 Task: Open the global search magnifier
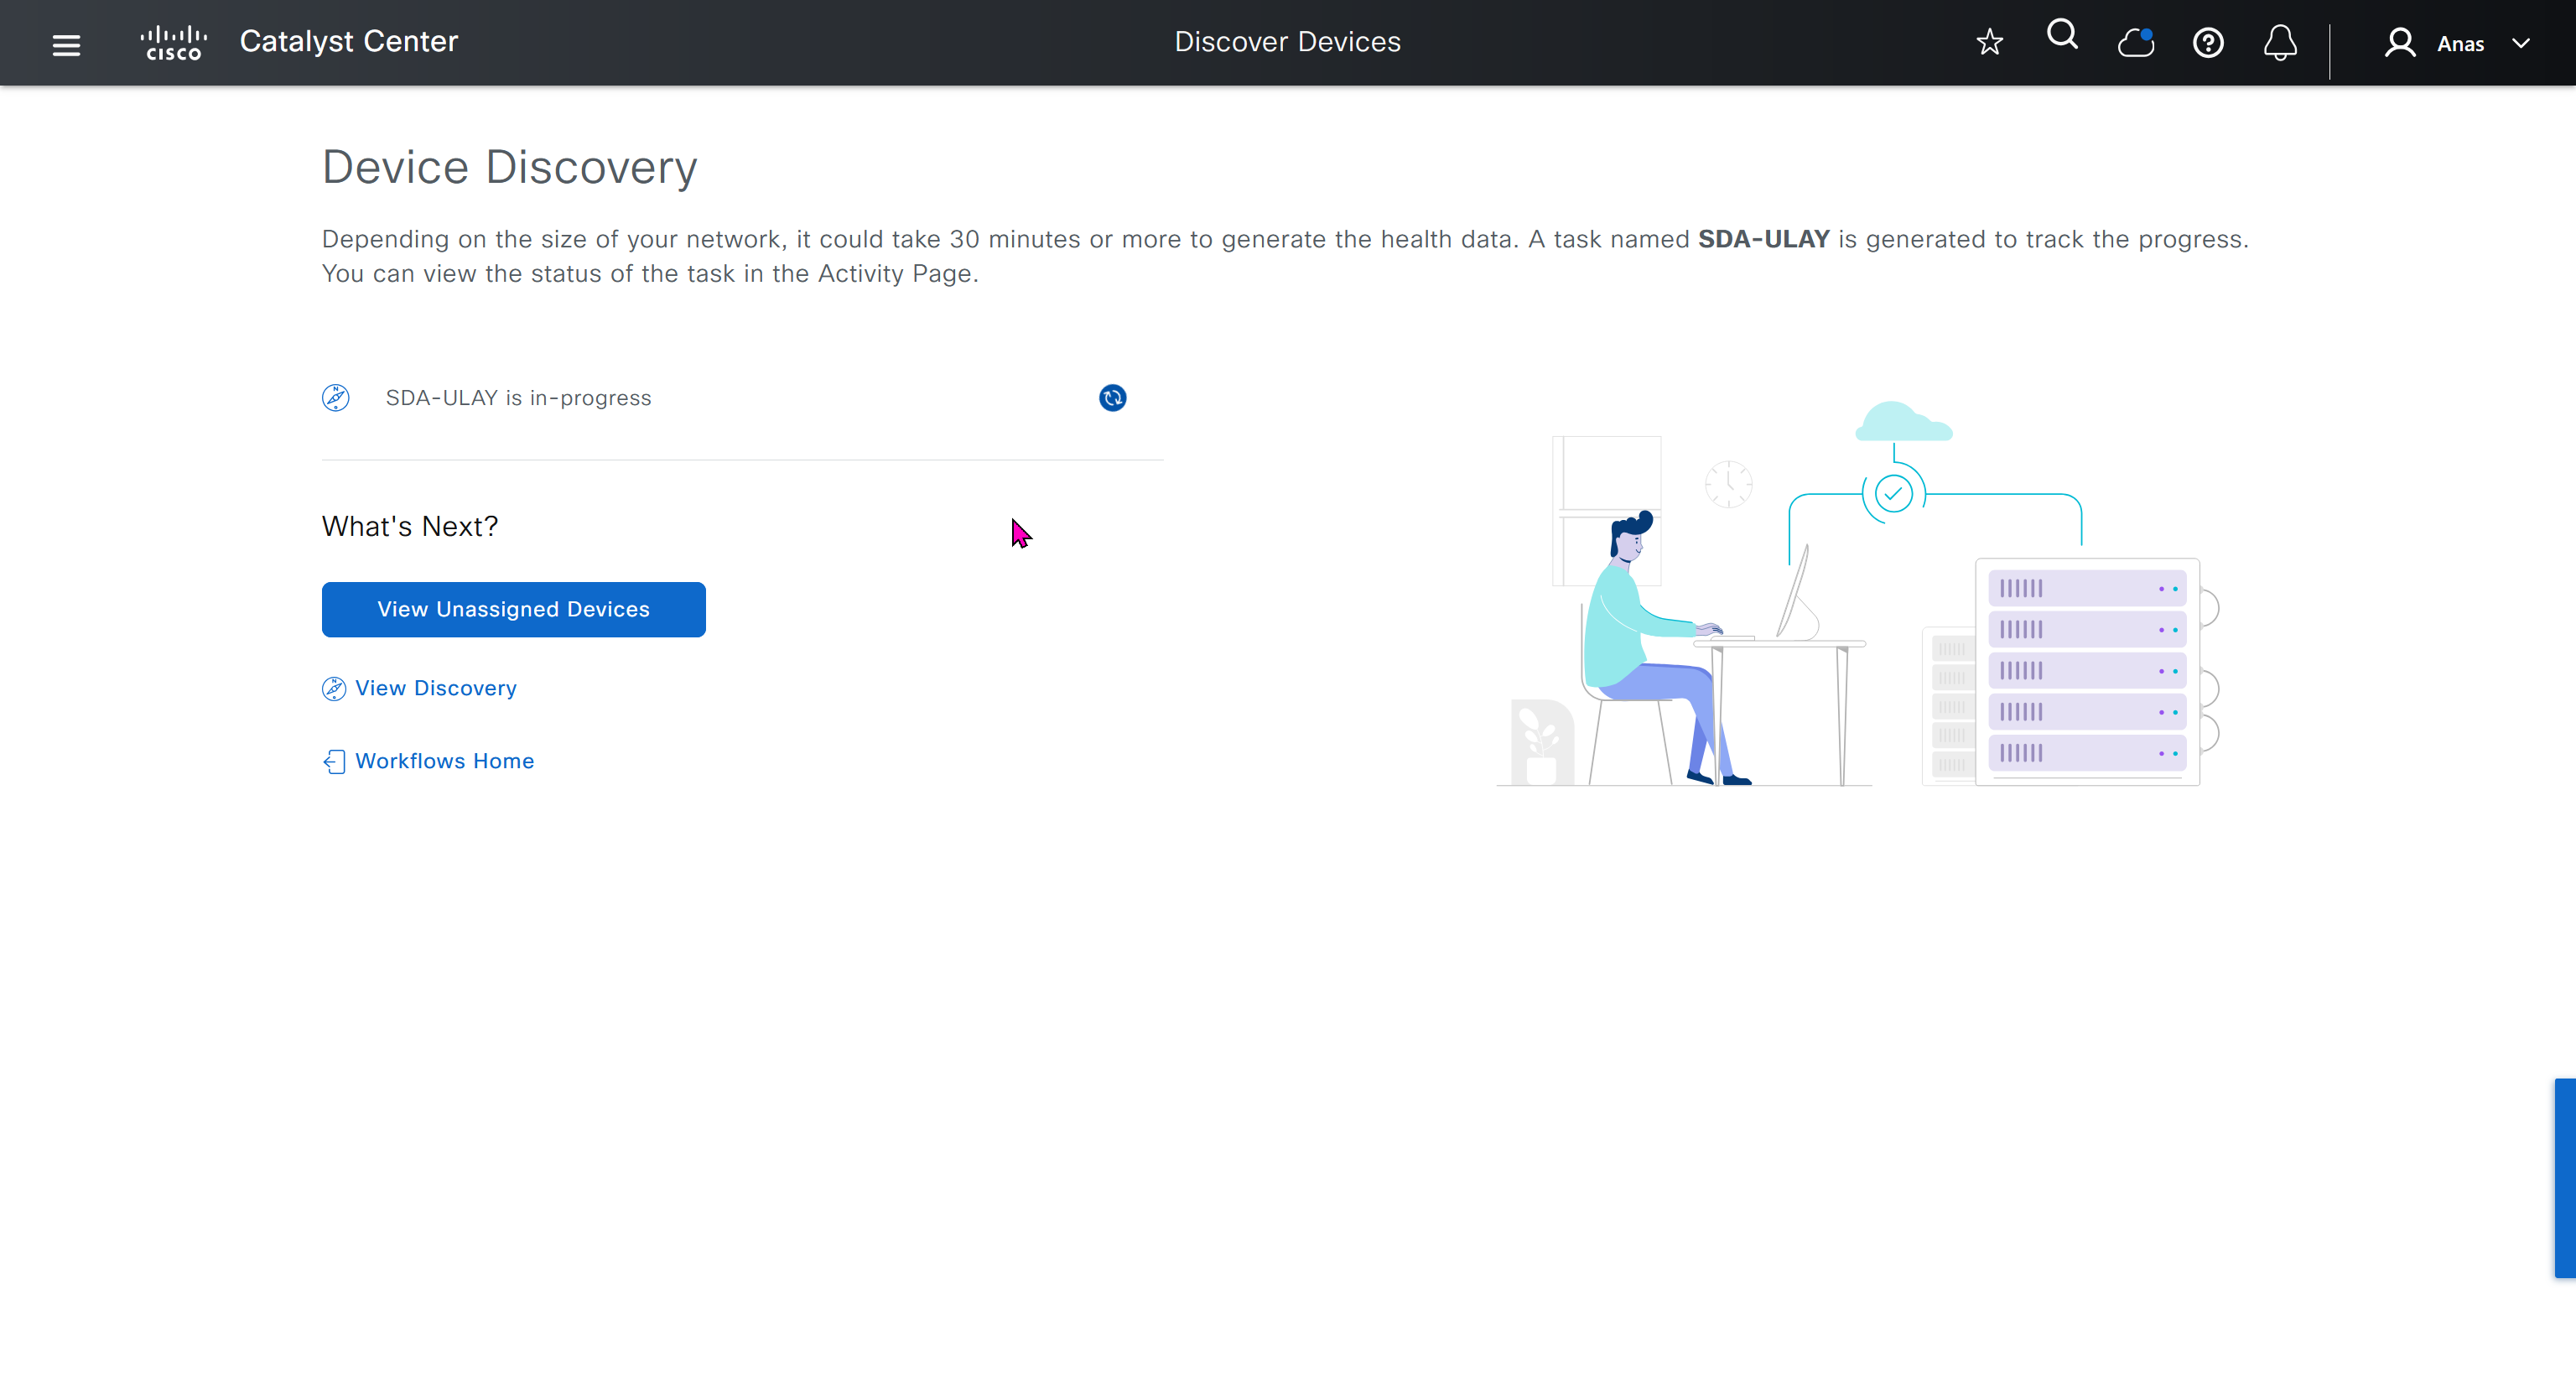2062,36
